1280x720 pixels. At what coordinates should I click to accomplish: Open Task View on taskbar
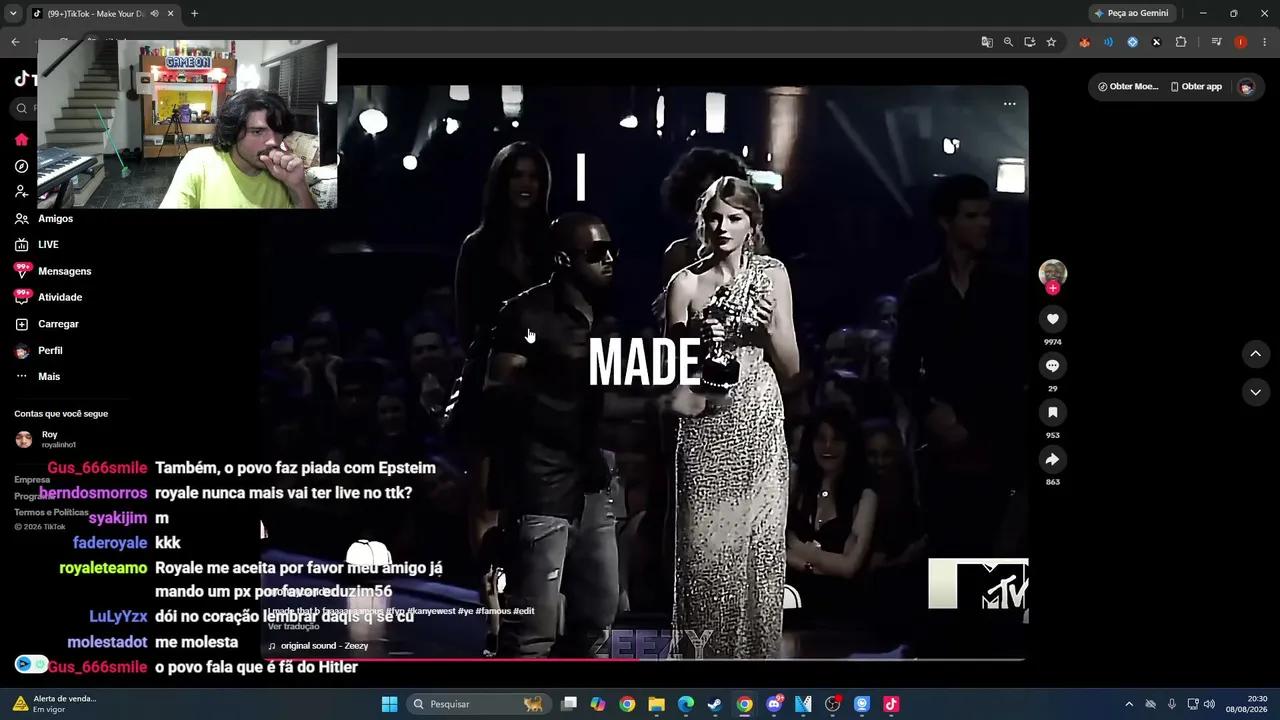click(x=569, y=704)
